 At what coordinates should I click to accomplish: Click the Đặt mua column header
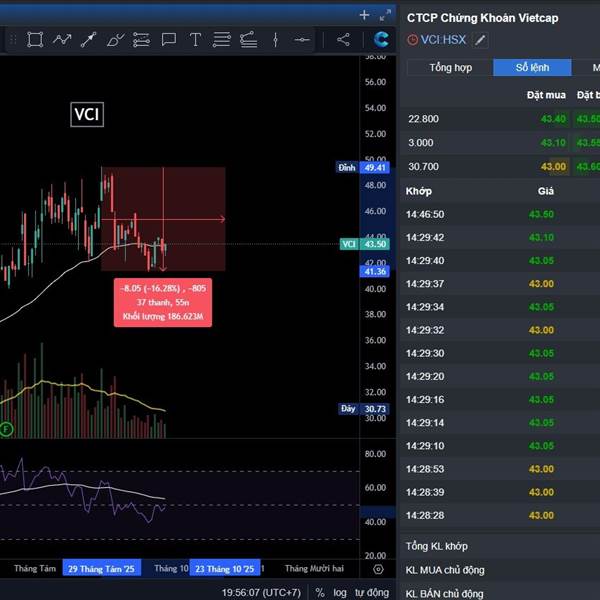click(546, 95)
